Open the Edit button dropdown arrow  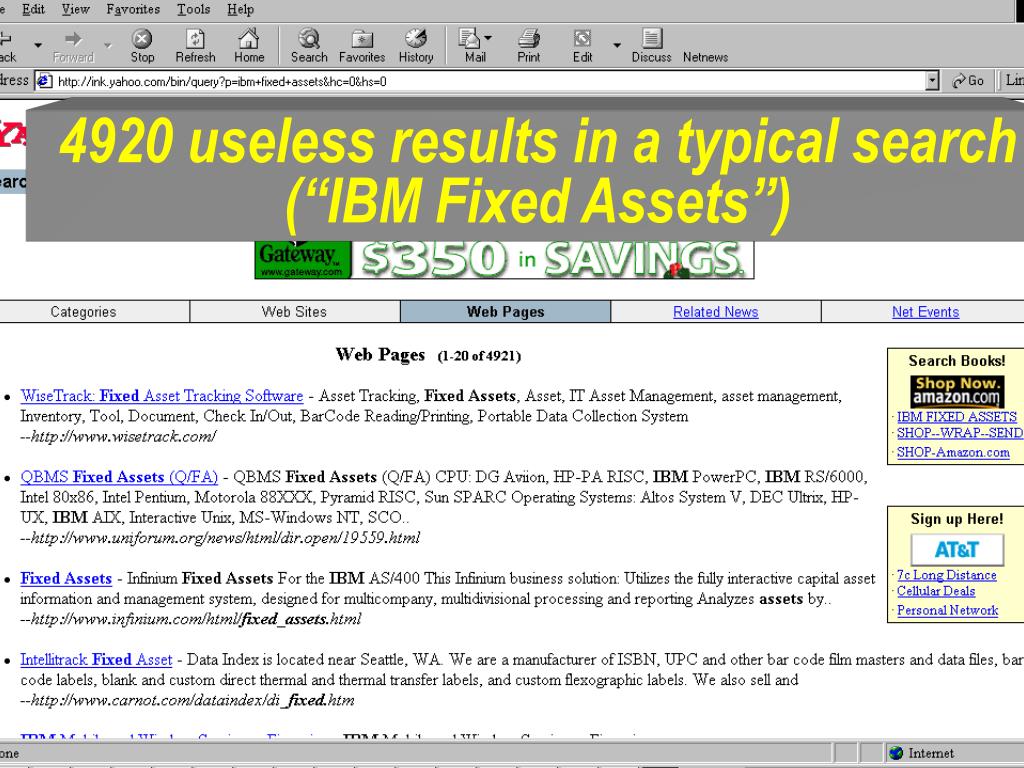(x=616, y=45)
